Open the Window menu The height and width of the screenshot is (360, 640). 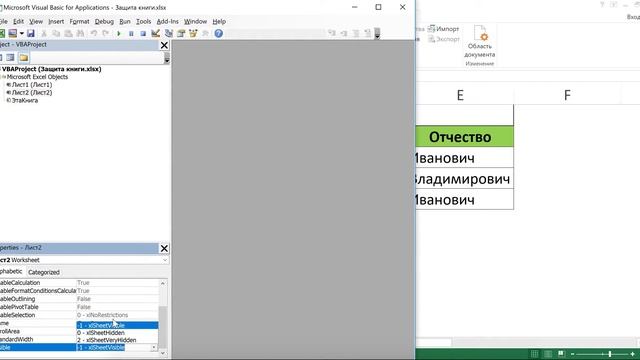(195, 22)
